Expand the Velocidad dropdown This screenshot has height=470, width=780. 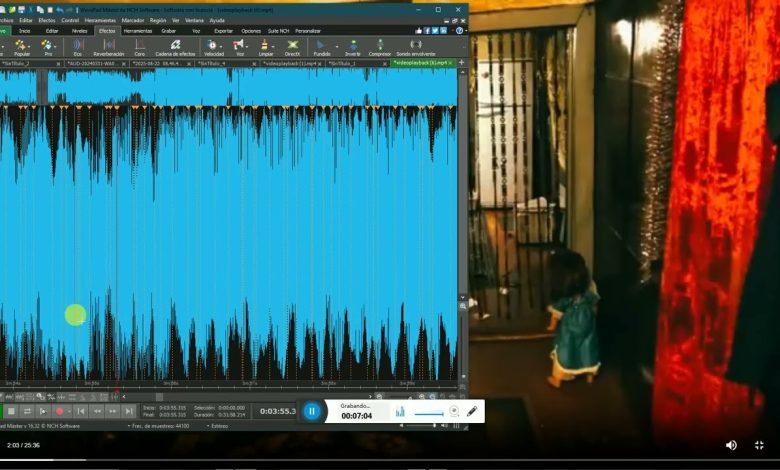(x=222, y=45)
